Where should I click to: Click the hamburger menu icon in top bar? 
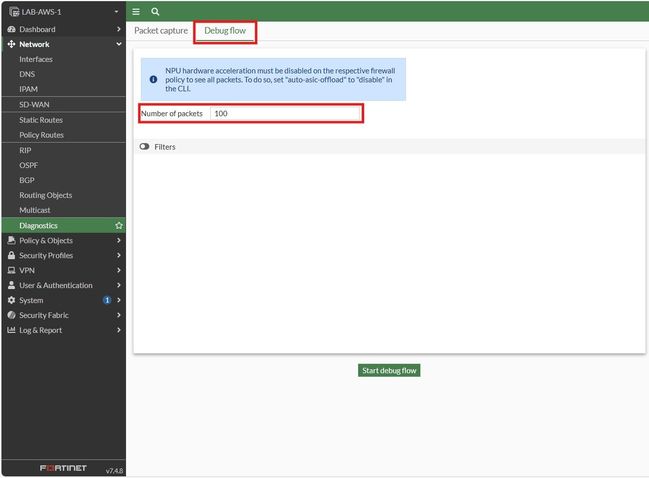coord(136,12)
